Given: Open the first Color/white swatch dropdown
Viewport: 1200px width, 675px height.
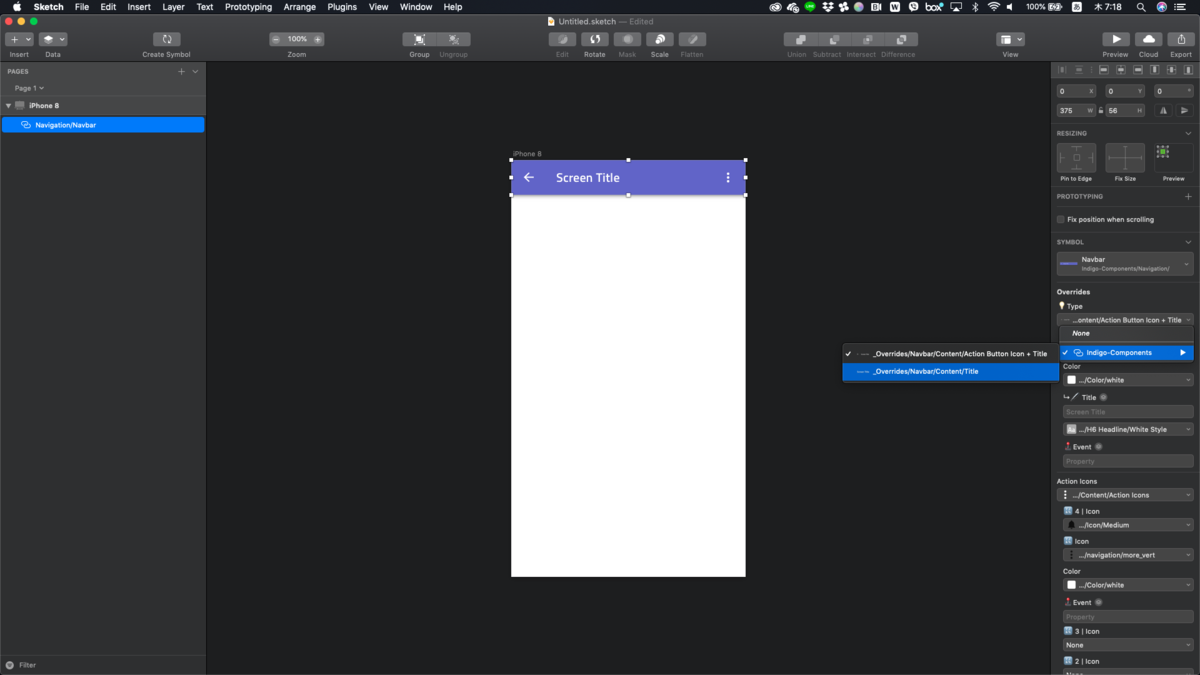Looking at the screenshot, I should (1128, 380).
